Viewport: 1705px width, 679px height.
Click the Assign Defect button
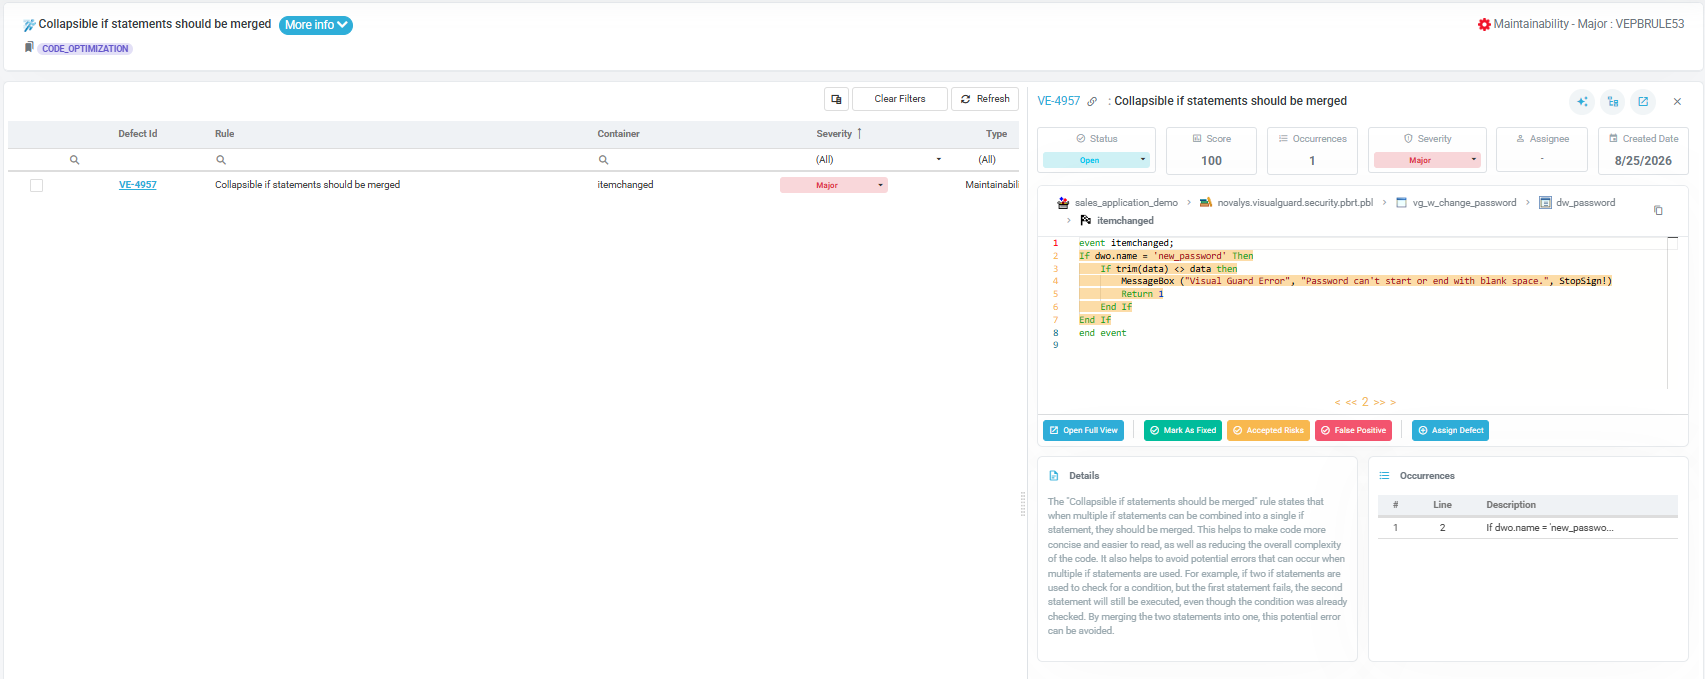[x=1450, y=430]
